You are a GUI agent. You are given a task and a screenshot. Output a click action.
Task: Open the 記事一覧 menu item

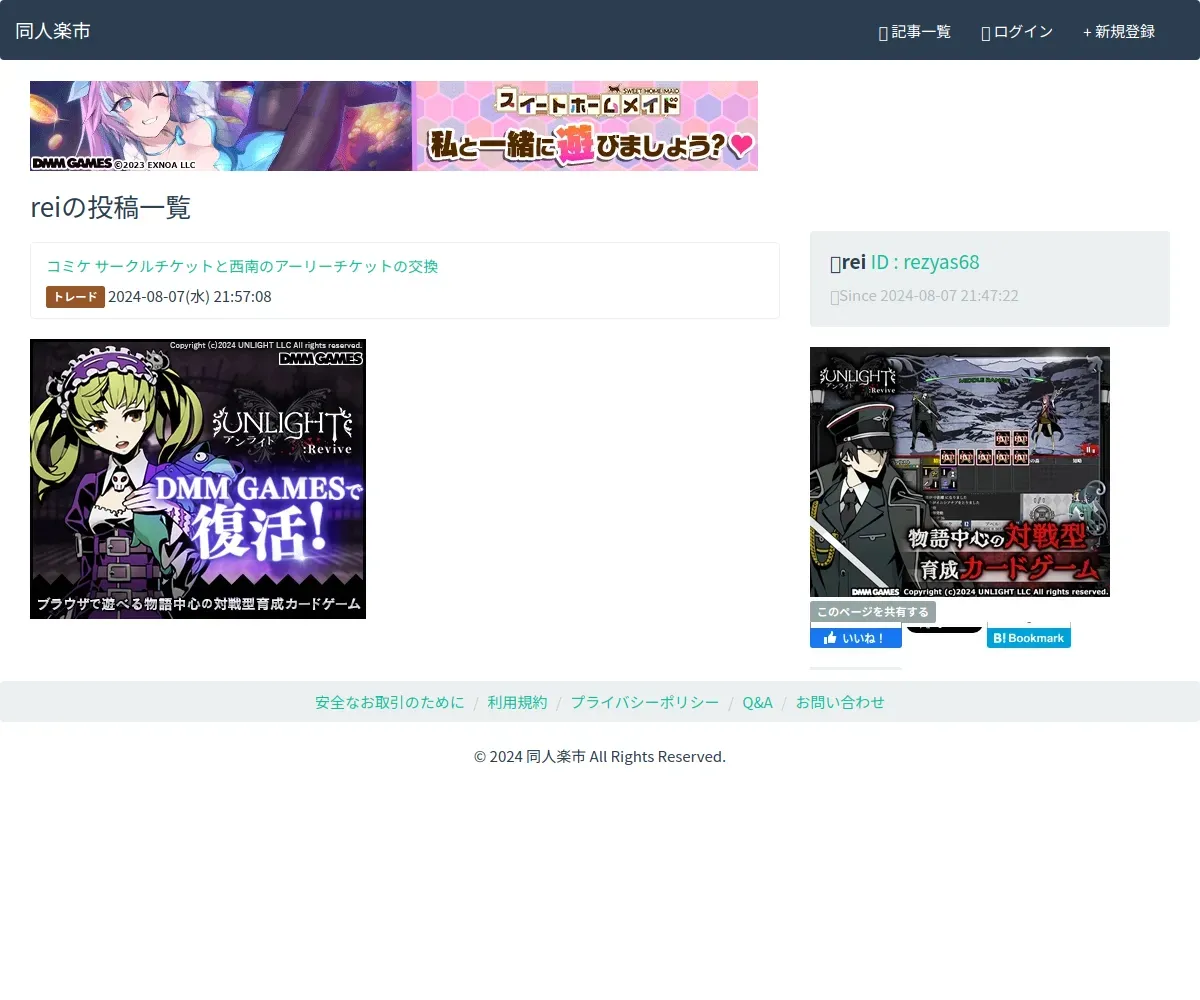[x=915, y=31]
